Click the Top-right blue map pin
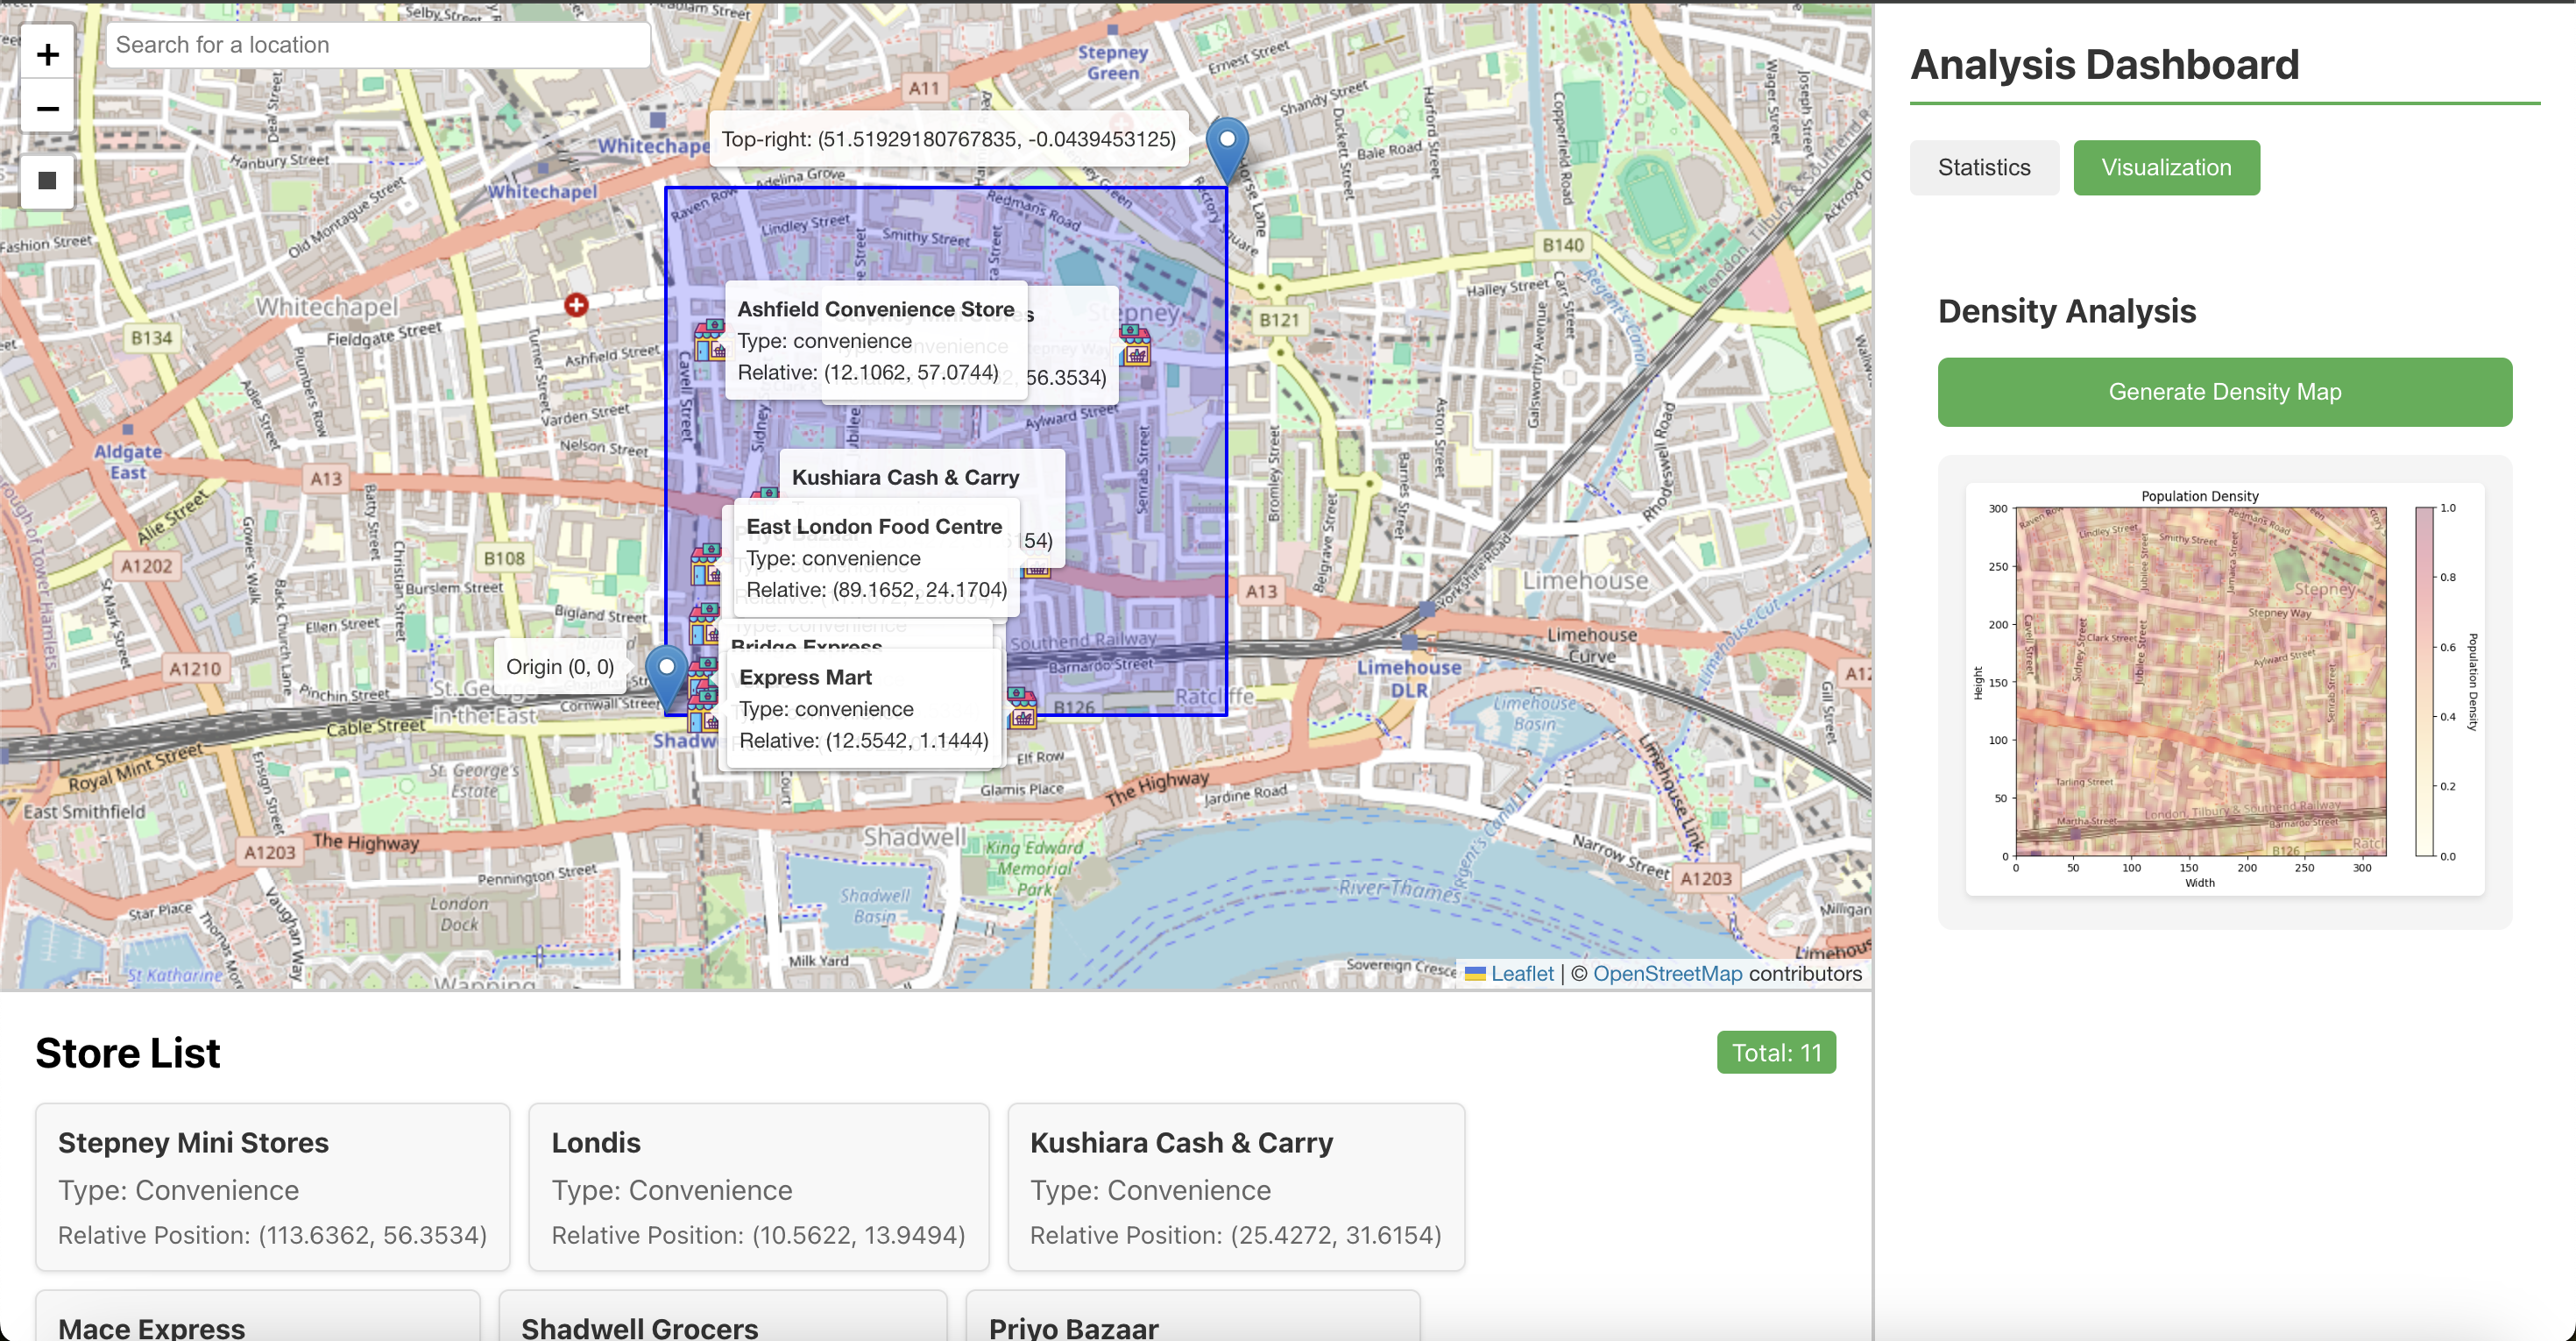This screenshot has width=2576, height=1341. coord(1227,148)
